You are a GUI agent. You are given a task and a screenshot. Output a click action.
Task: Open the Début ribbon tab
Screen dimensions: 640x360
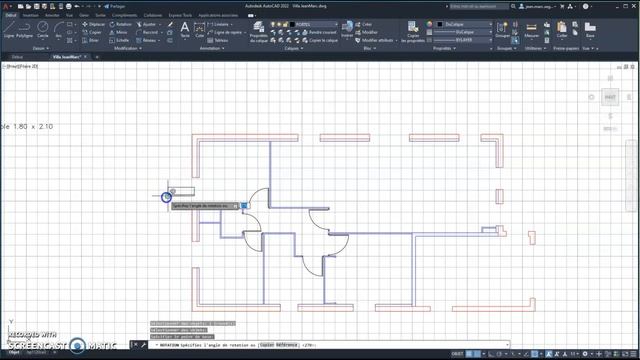(11, 16)
